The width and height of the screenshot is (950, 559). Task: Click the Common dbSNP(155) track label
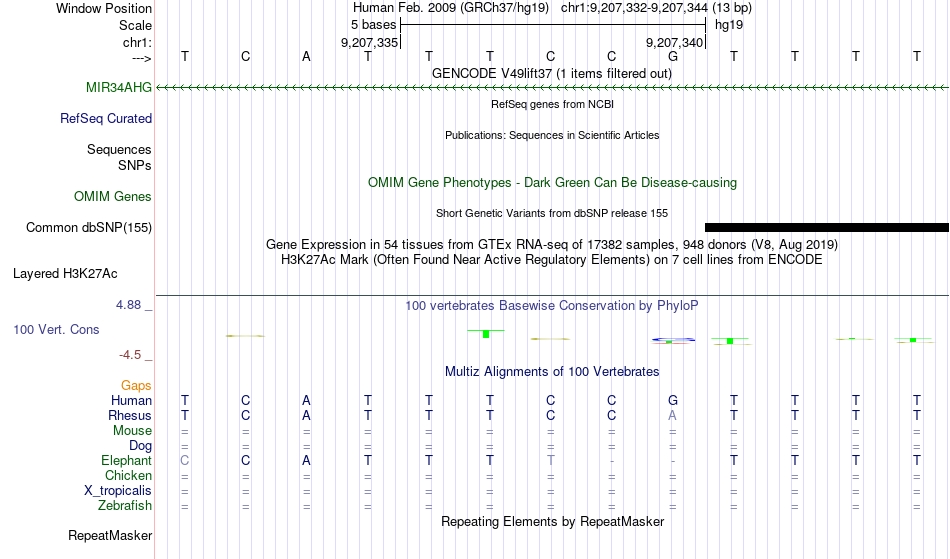click(x=89, y=227)
